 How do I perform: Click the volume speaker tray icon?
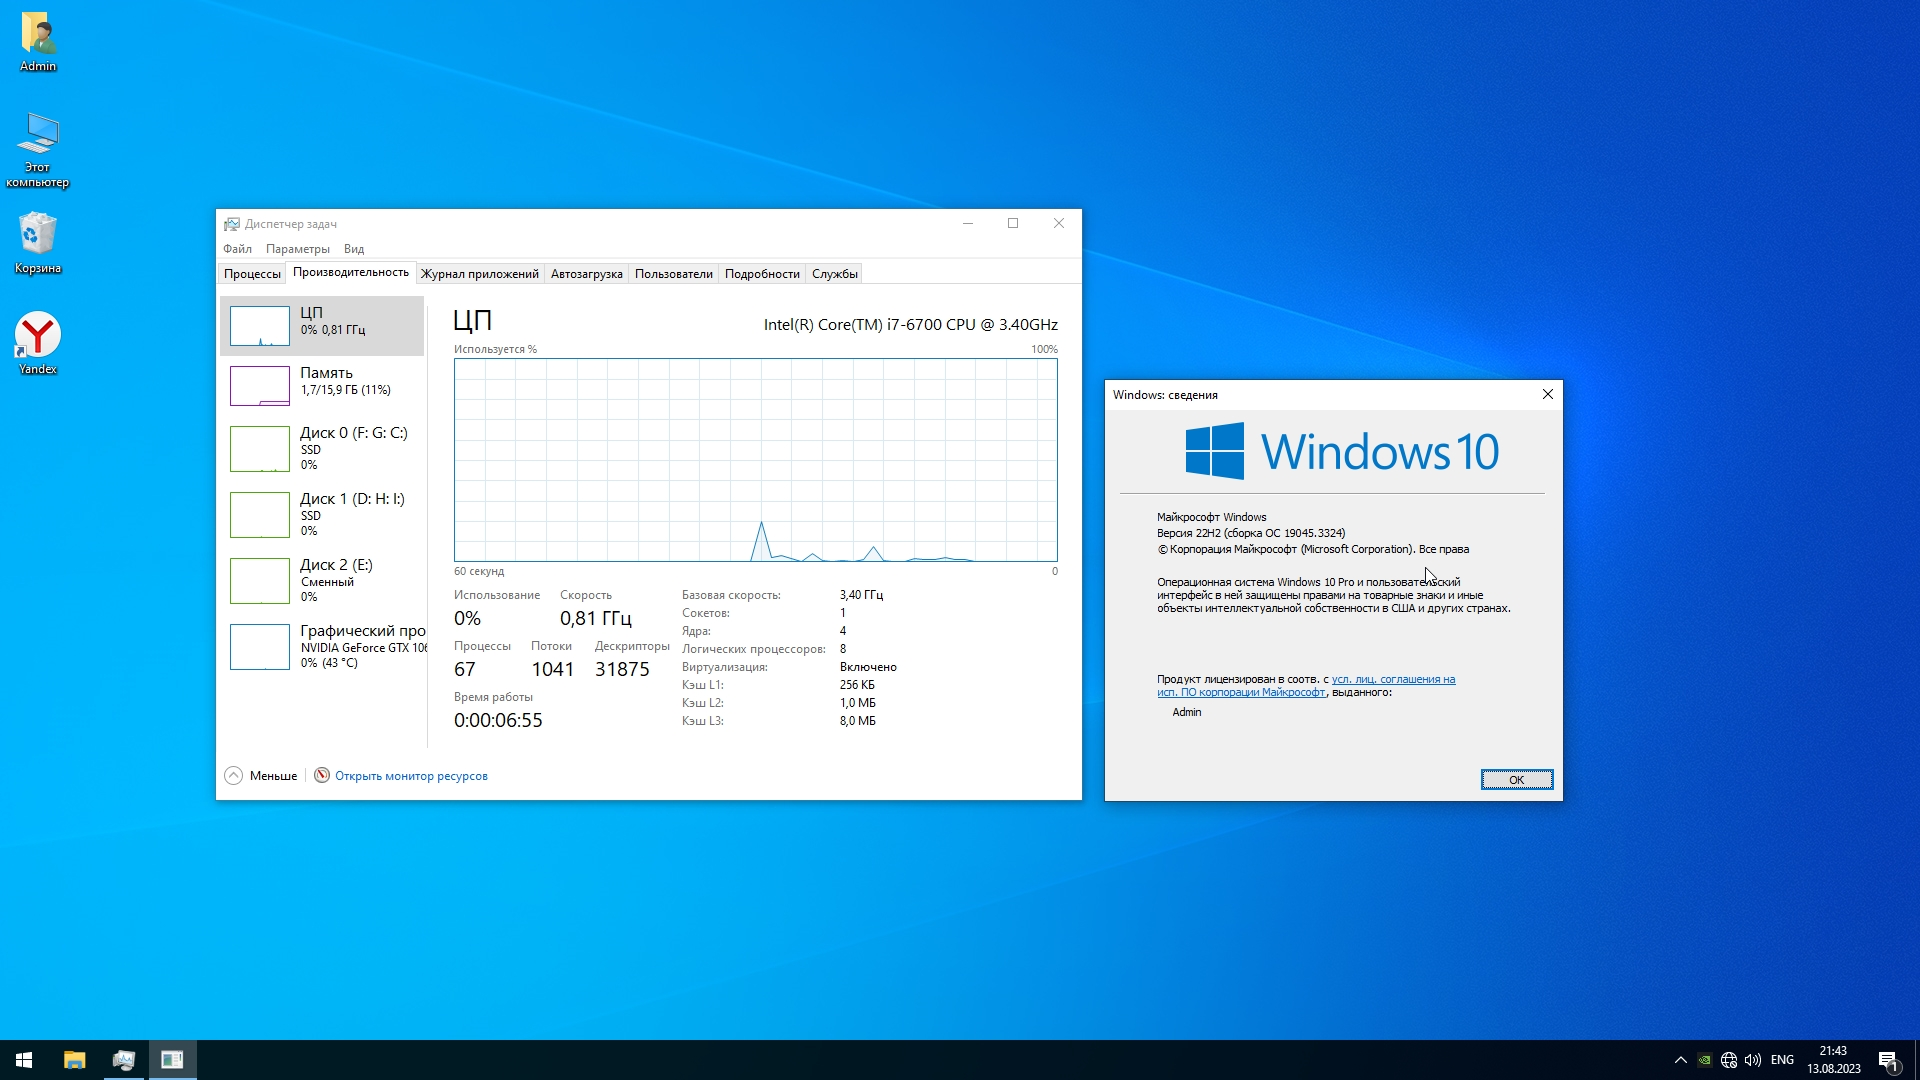click(x=1752, y=1060)
